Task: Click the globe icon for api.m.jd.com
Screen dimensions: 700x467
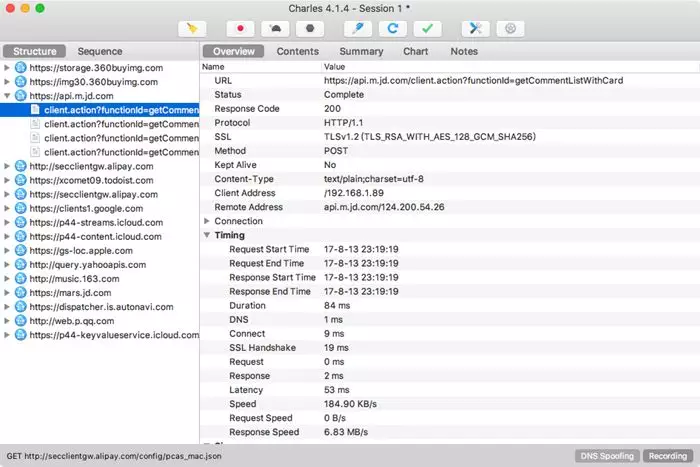Action: point(21,96)
